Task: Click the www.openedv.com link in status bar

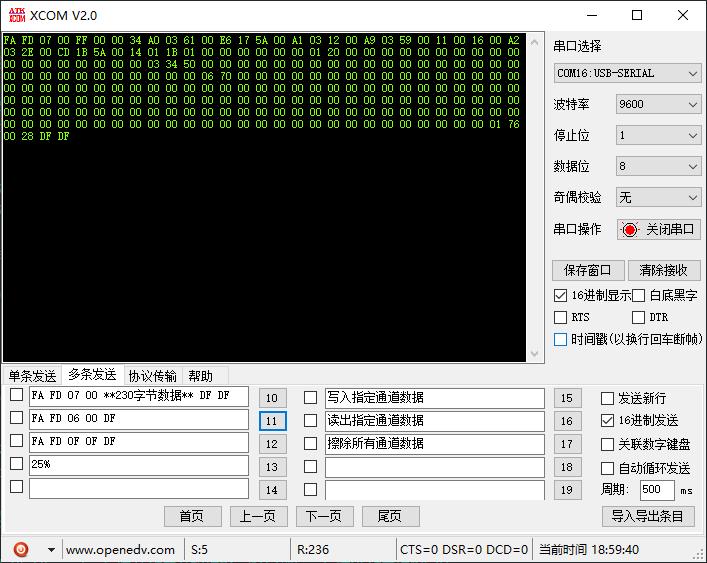Action: pyautogui.click(x=120, y=550)
